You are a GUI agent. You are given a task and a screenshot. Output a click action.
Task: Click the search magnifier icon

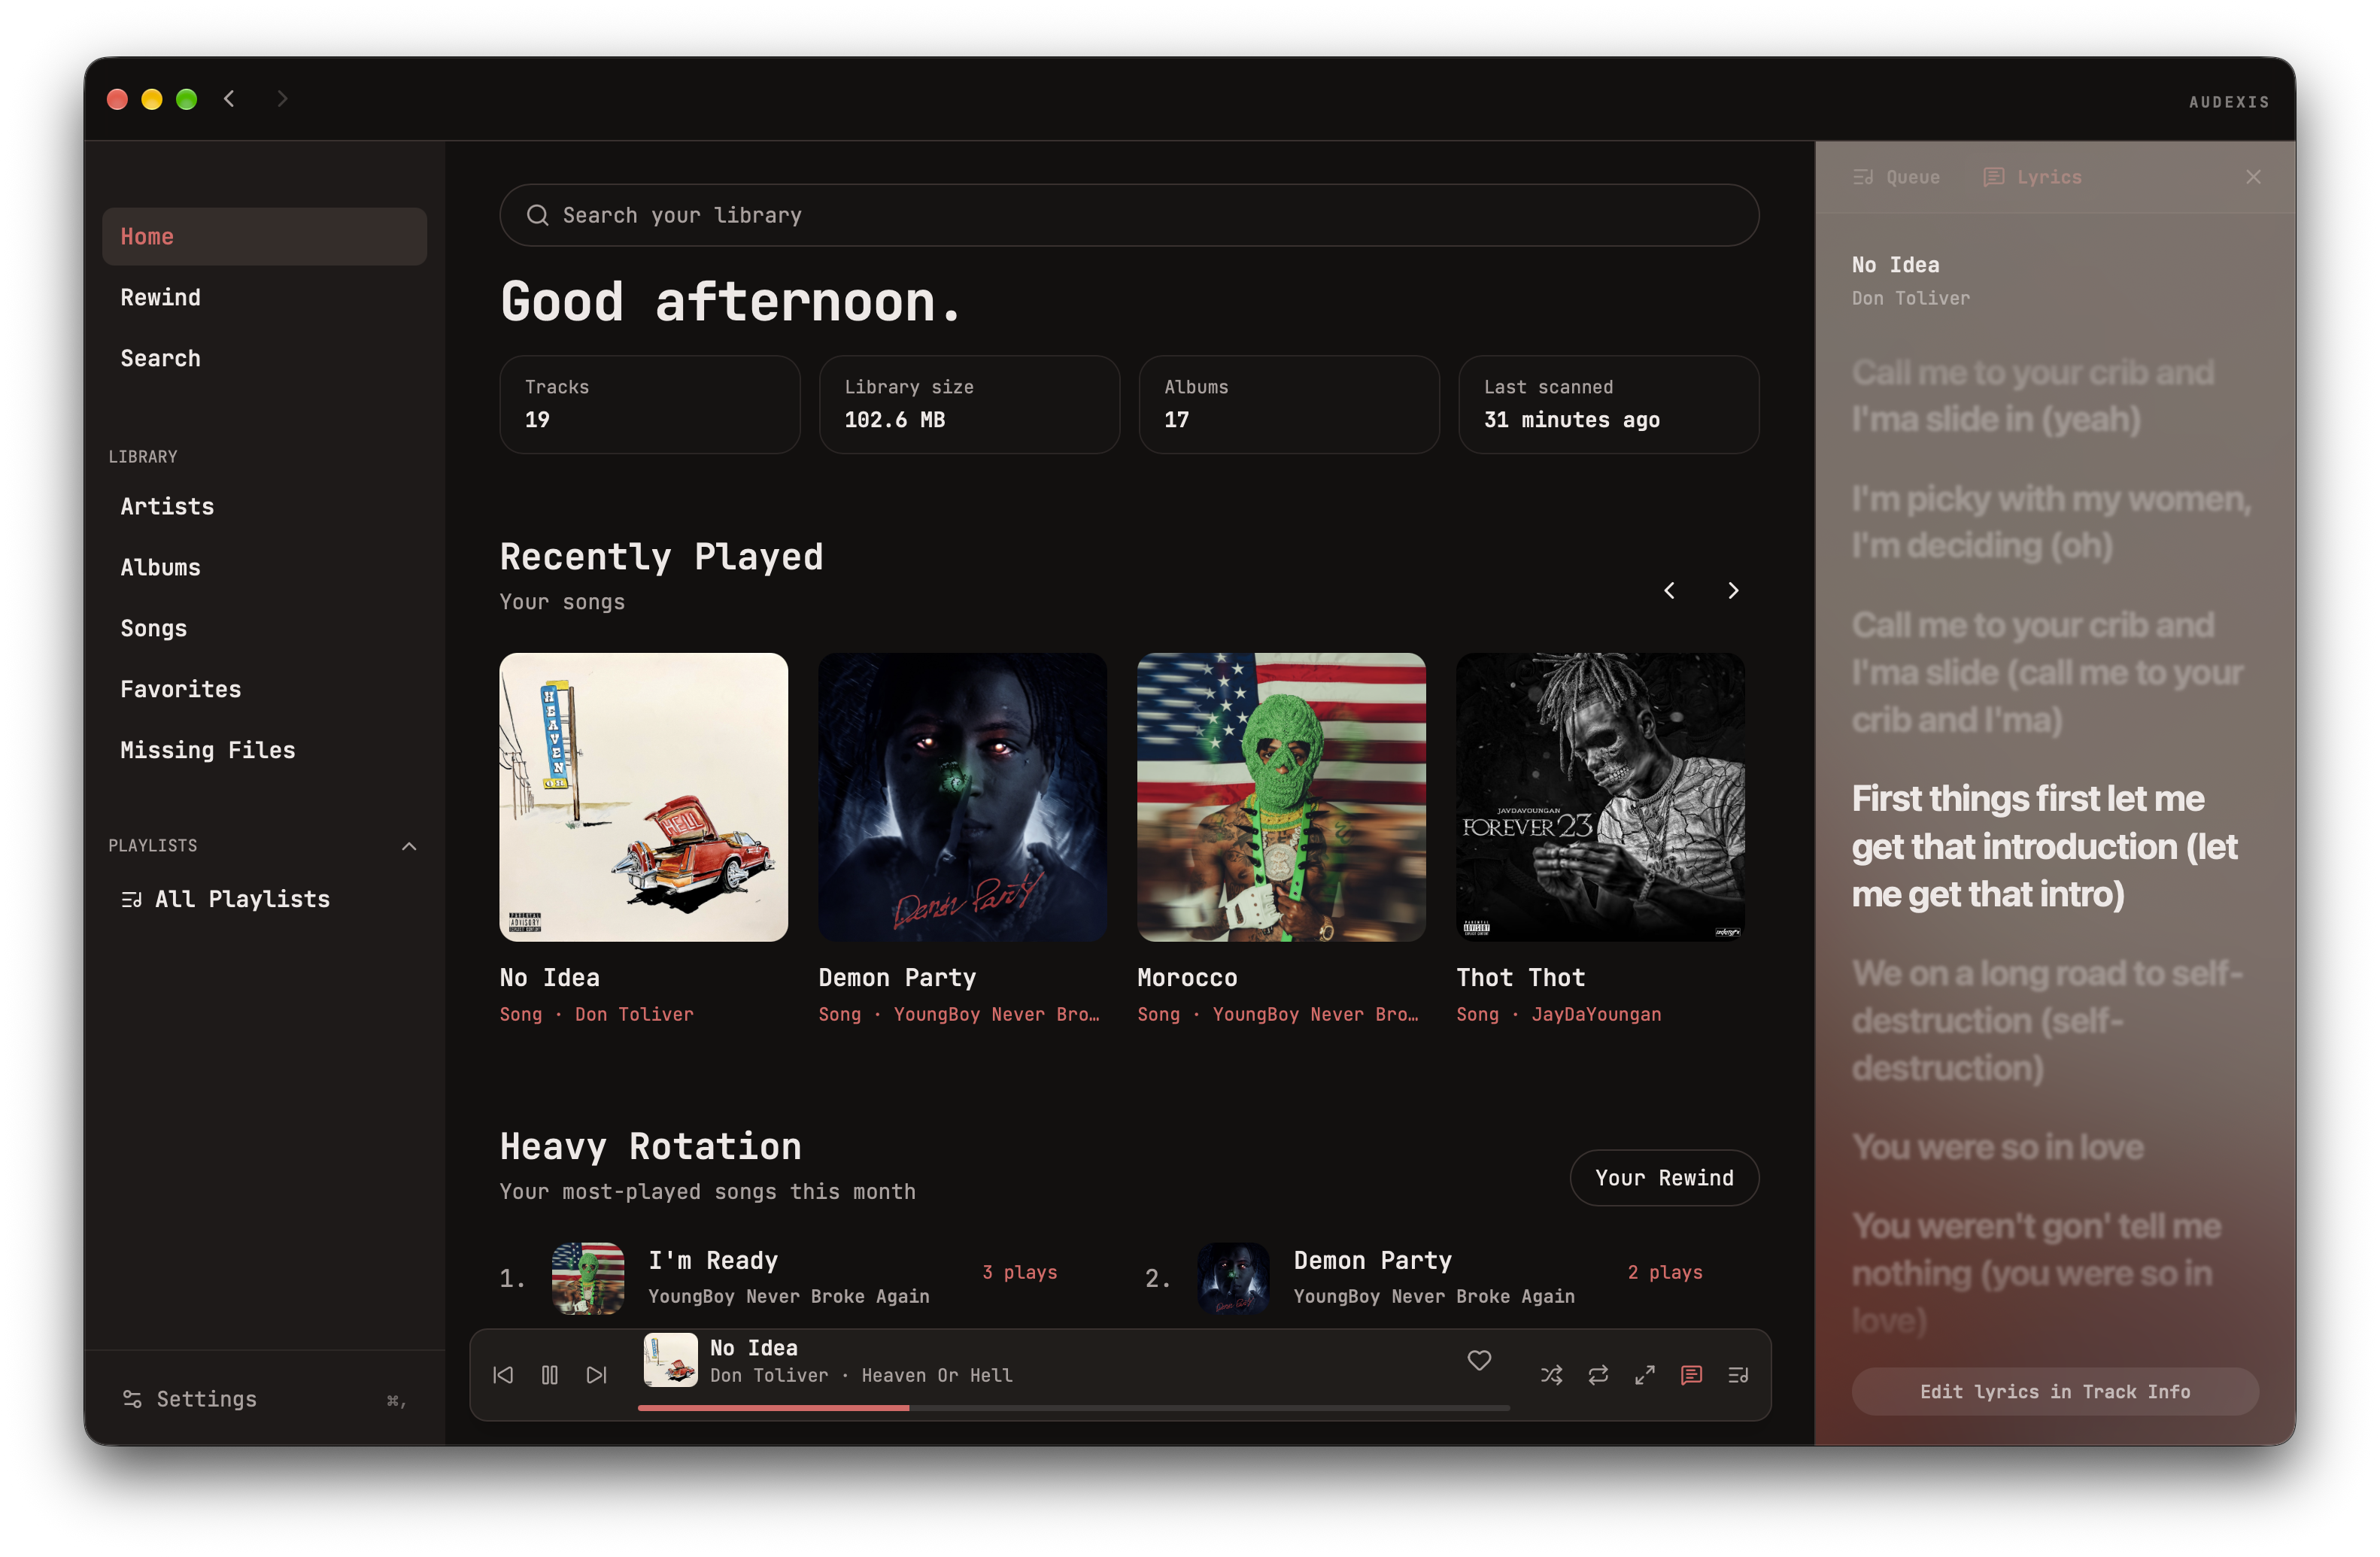click(537, 215)
